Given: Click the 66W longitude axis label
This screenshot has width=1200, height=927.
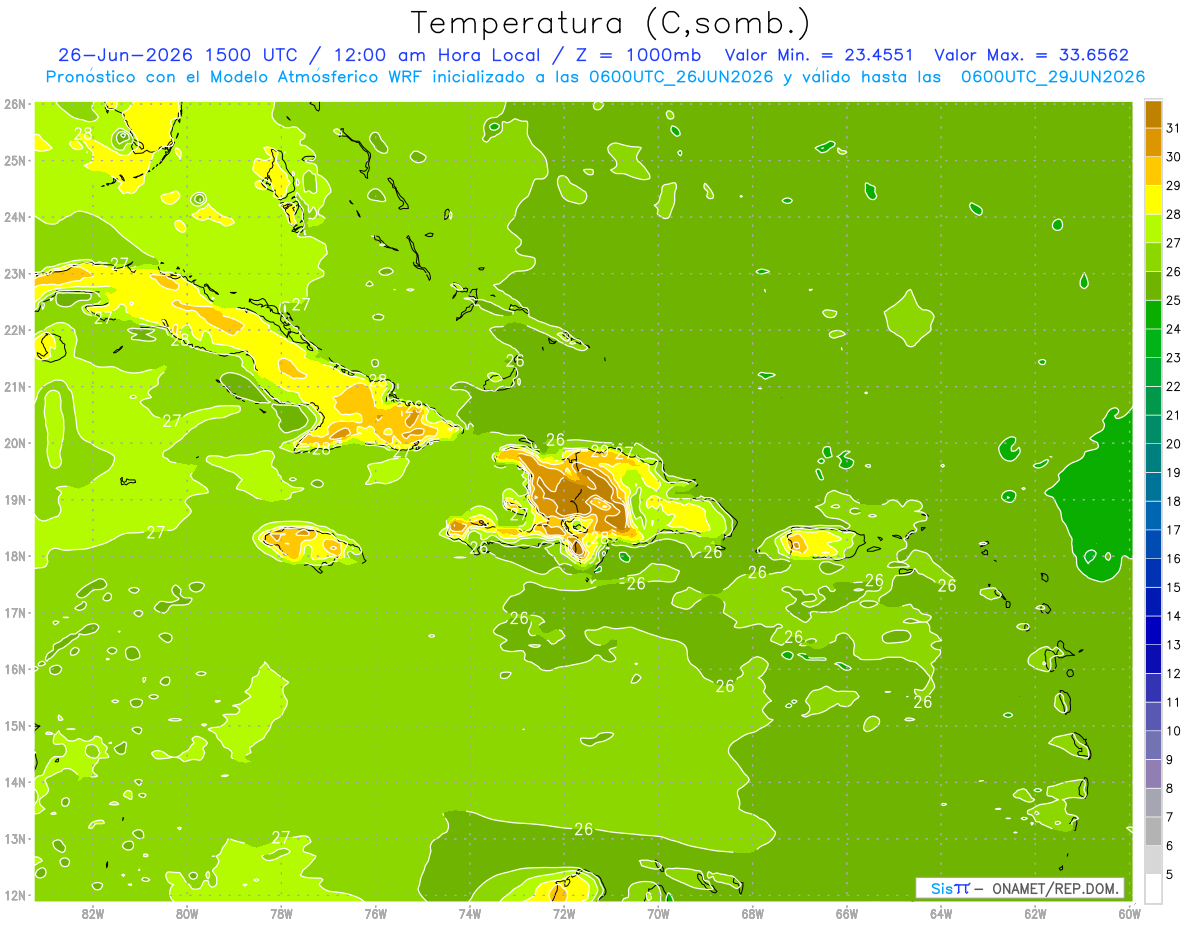Looking at the screenshot, I should tap(847, 913).
